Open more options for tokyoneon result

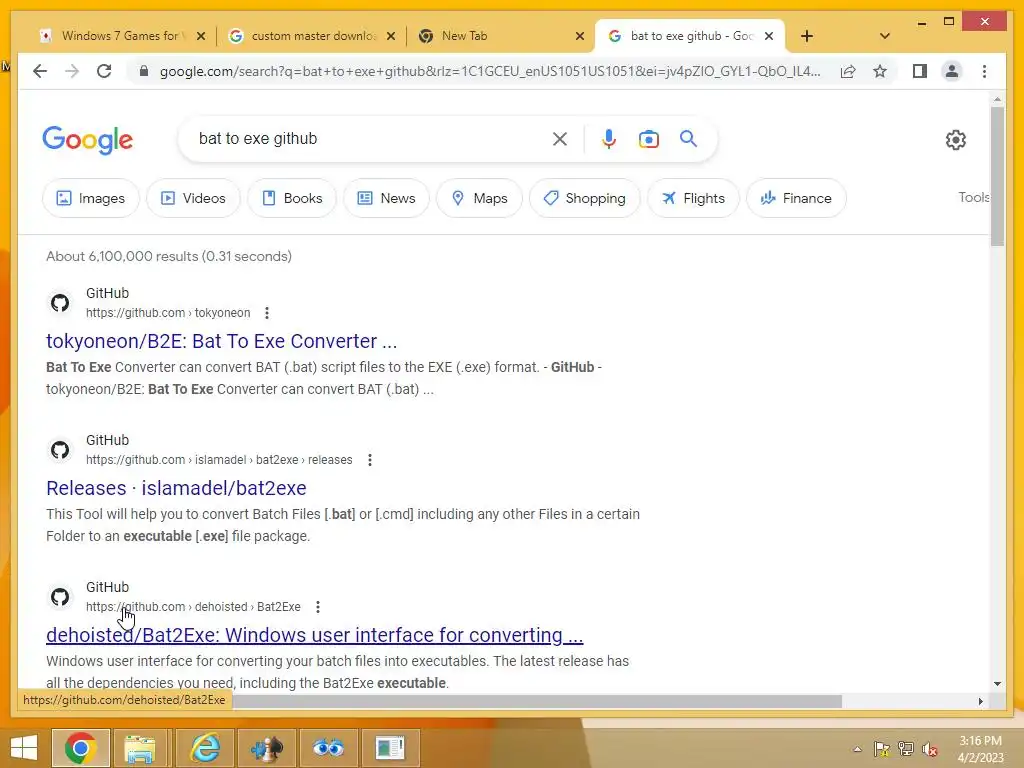266,313
